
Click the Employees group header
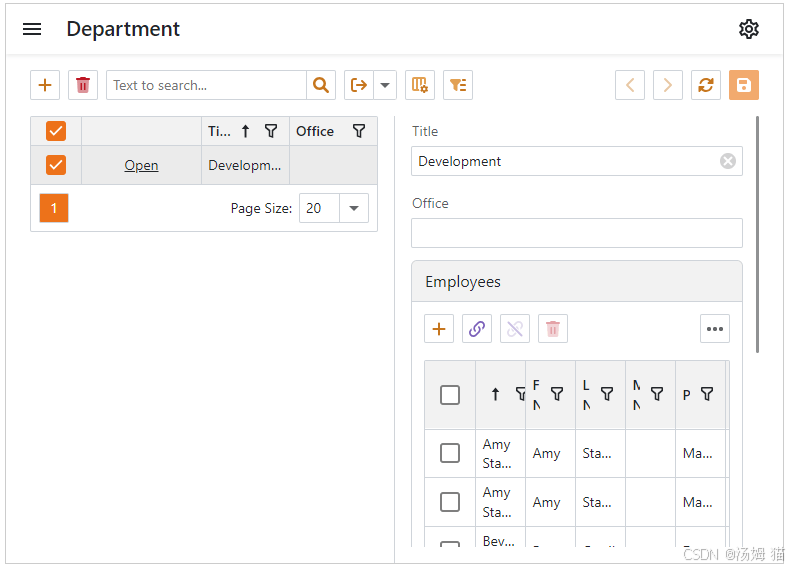(577, 281)
